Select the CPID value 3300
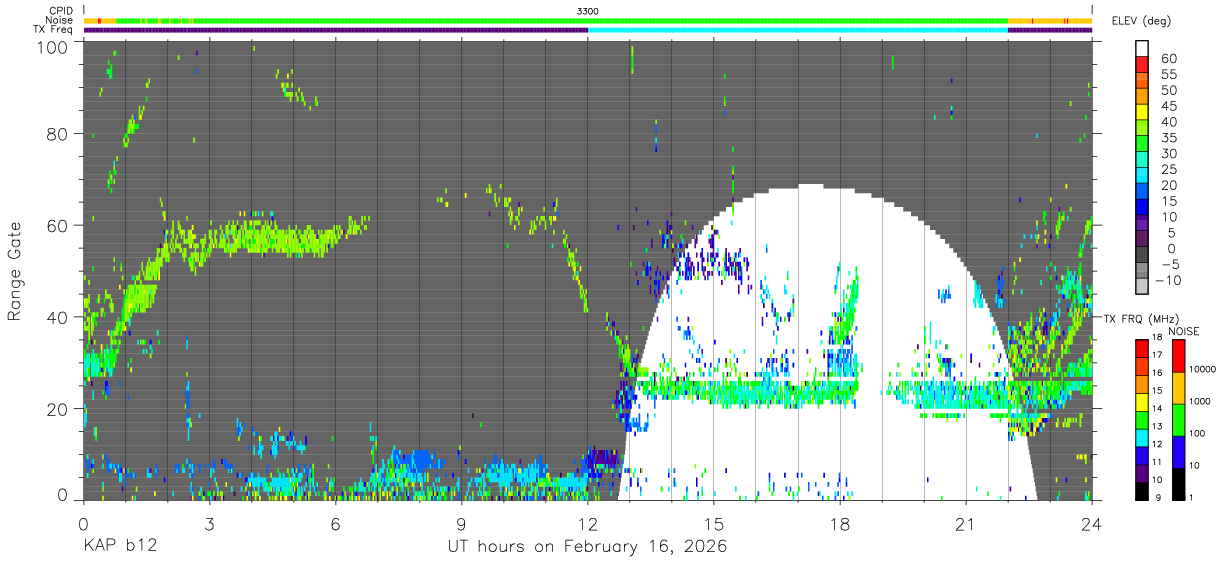 (x=588, y=11)
